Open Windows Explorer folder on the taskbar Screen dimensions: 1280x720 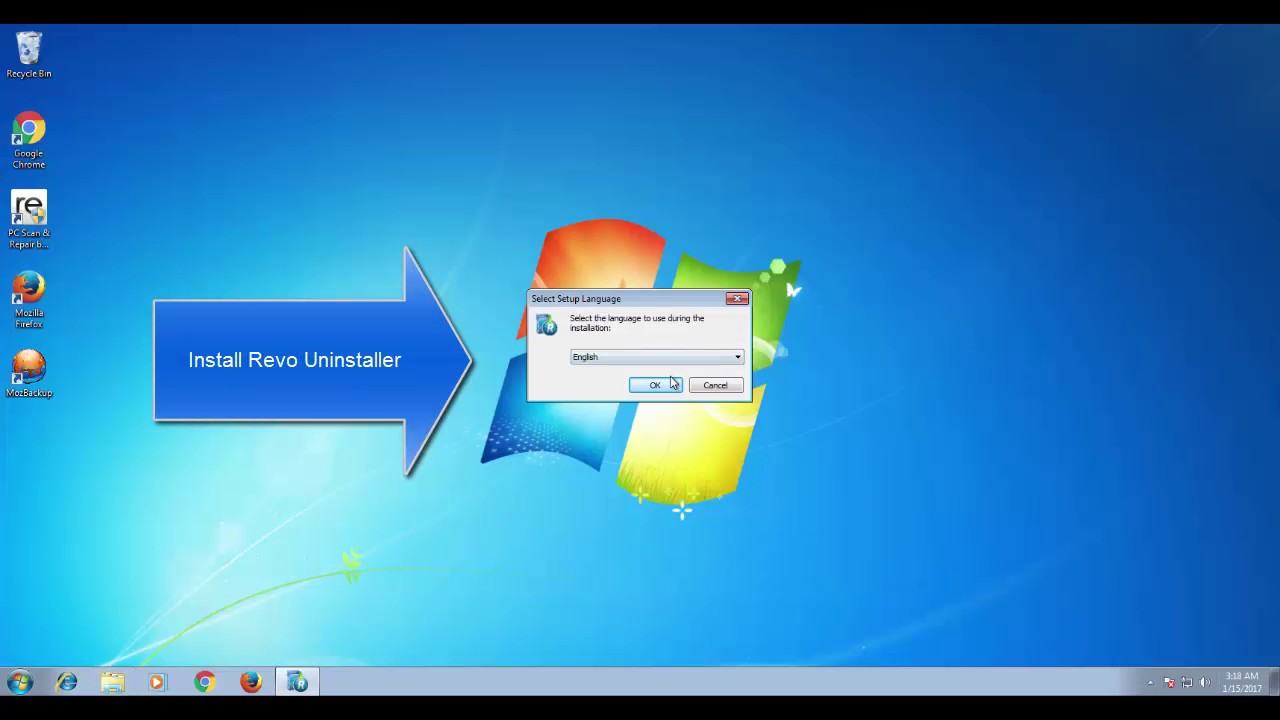click(x=112, y=682)
